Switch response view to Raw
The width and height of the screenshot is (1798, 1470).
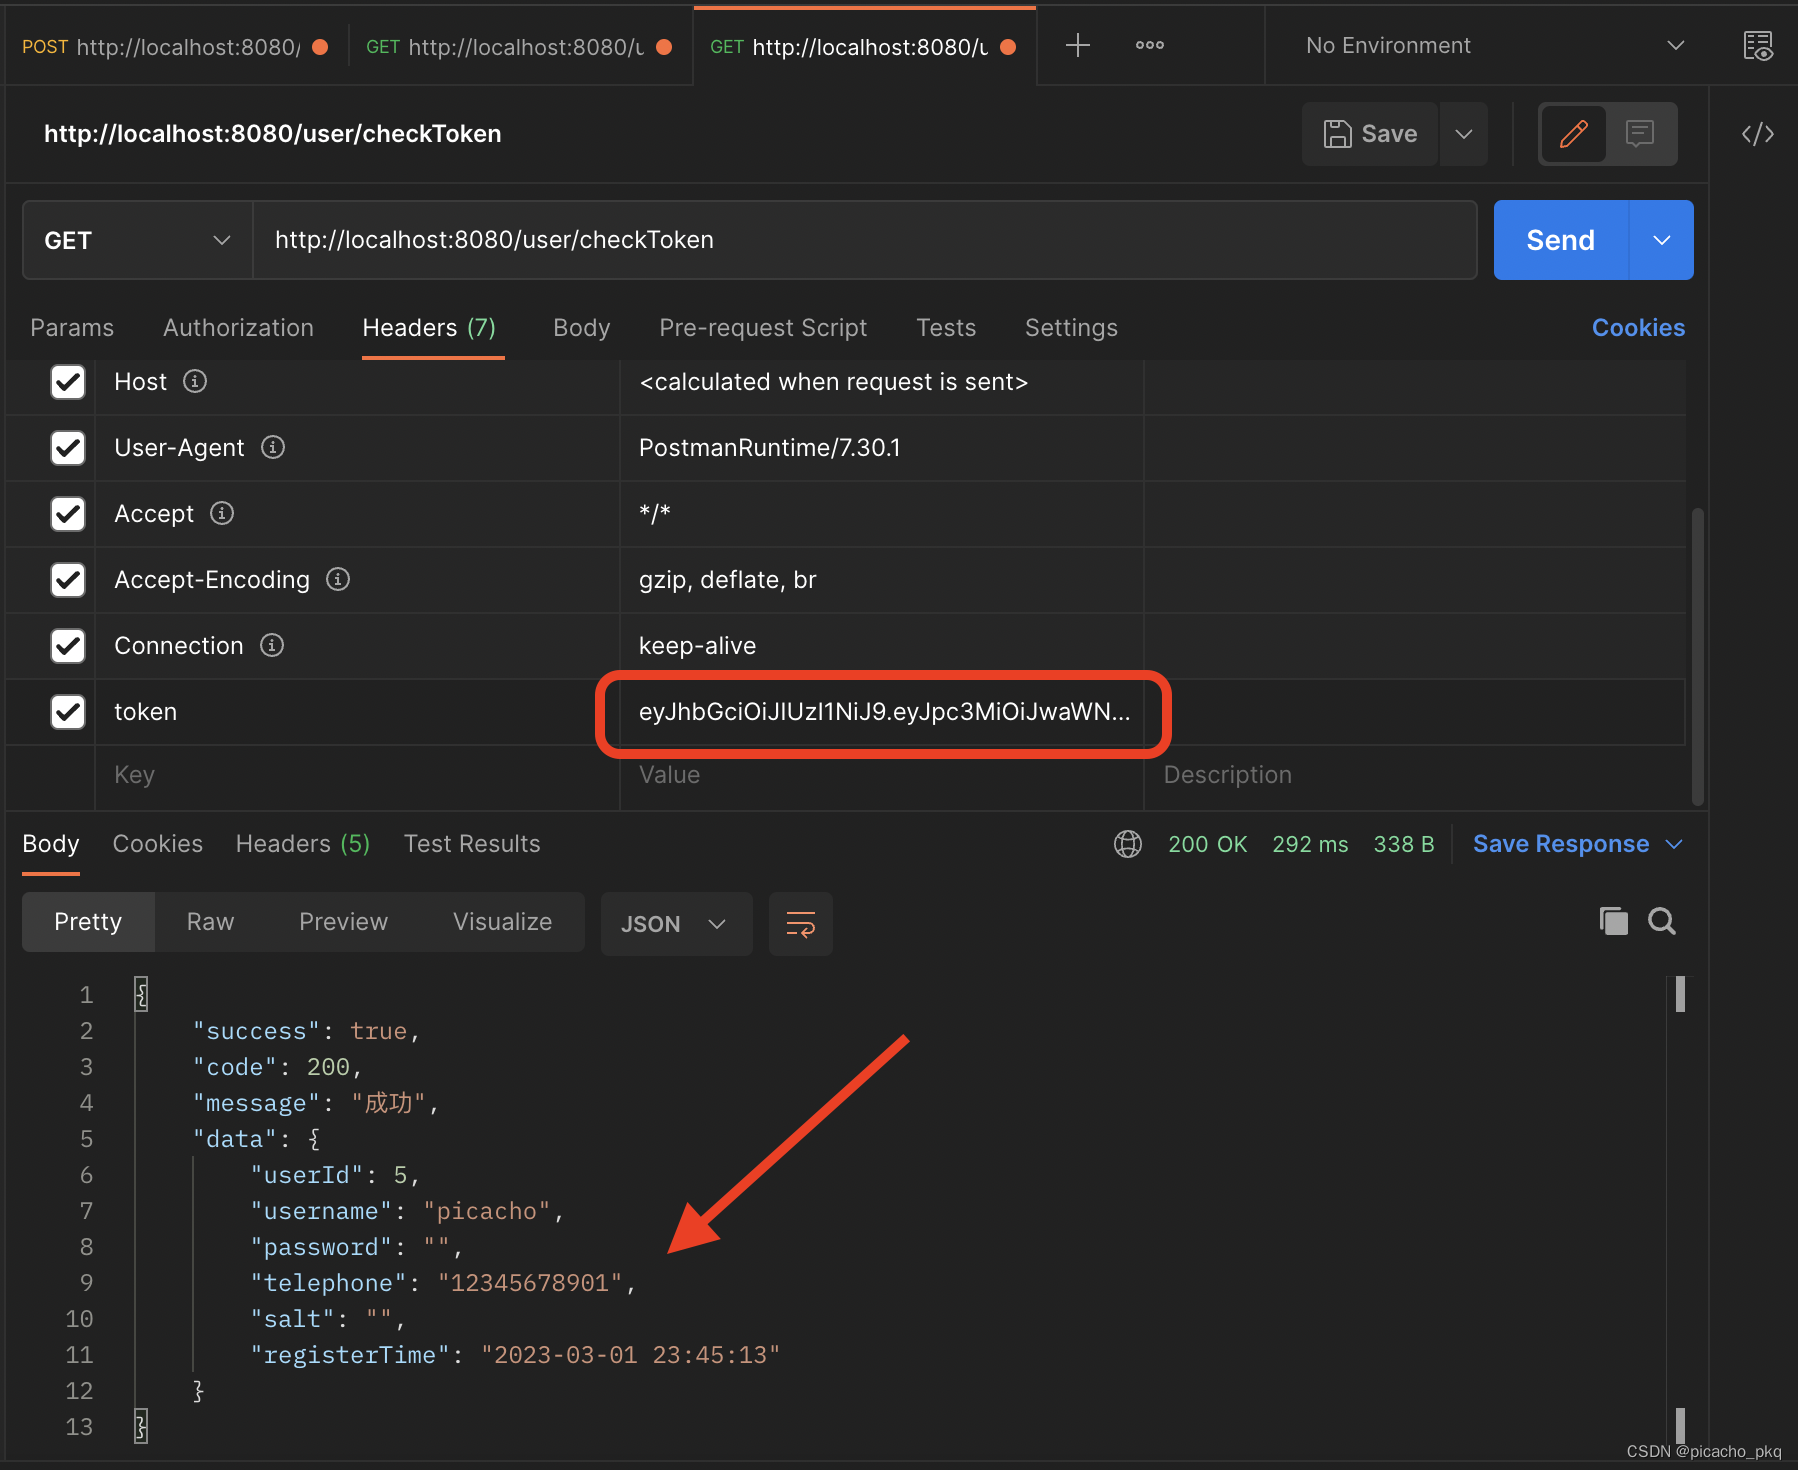point(210,922)
